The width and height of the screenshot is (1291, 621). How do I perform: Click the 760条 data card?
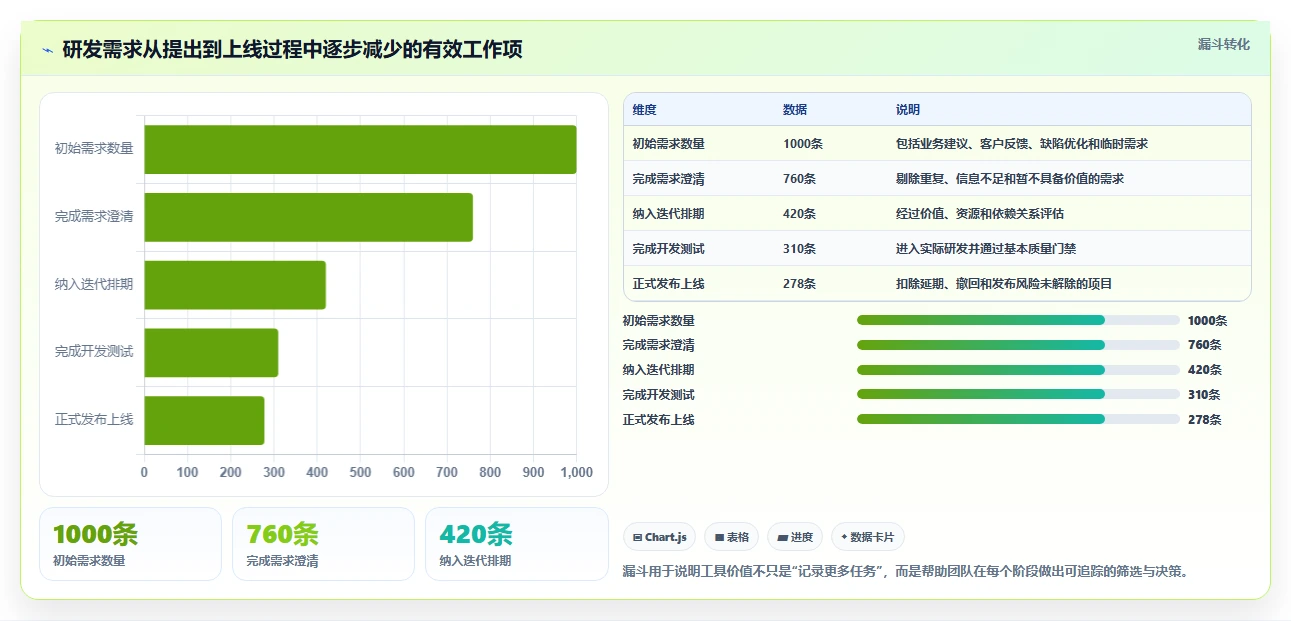tap(323, 544)
